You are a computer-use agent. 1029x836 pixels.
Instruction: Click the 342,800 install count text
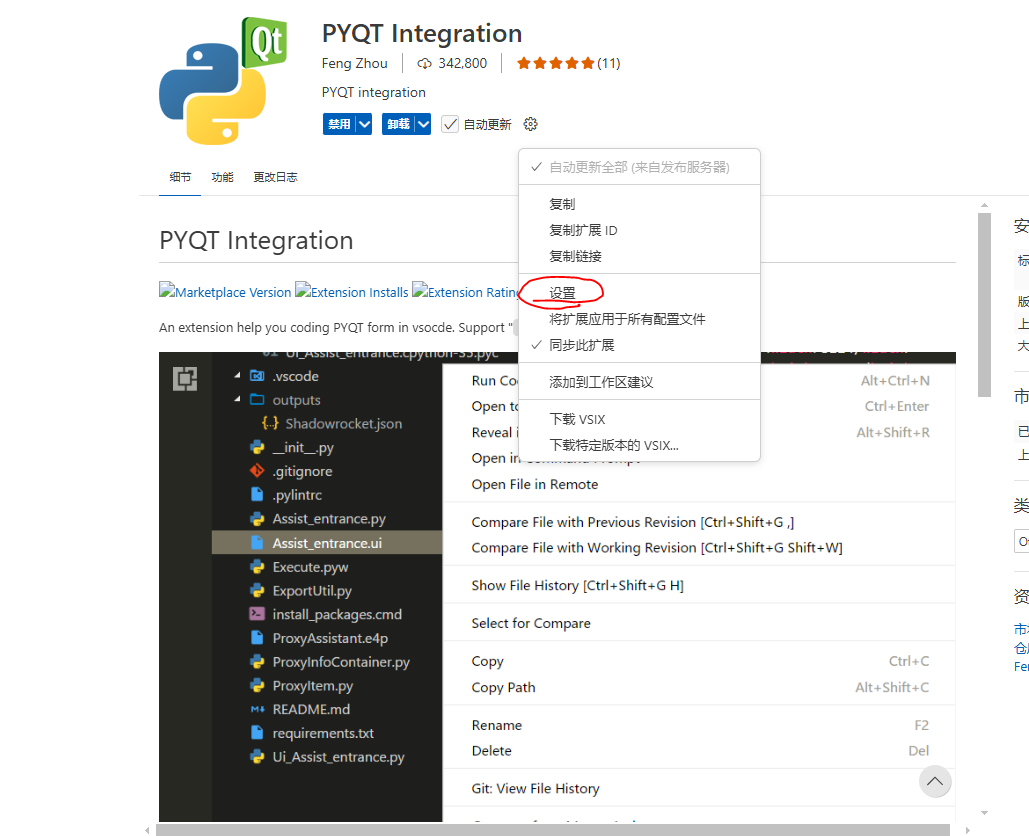463,63
